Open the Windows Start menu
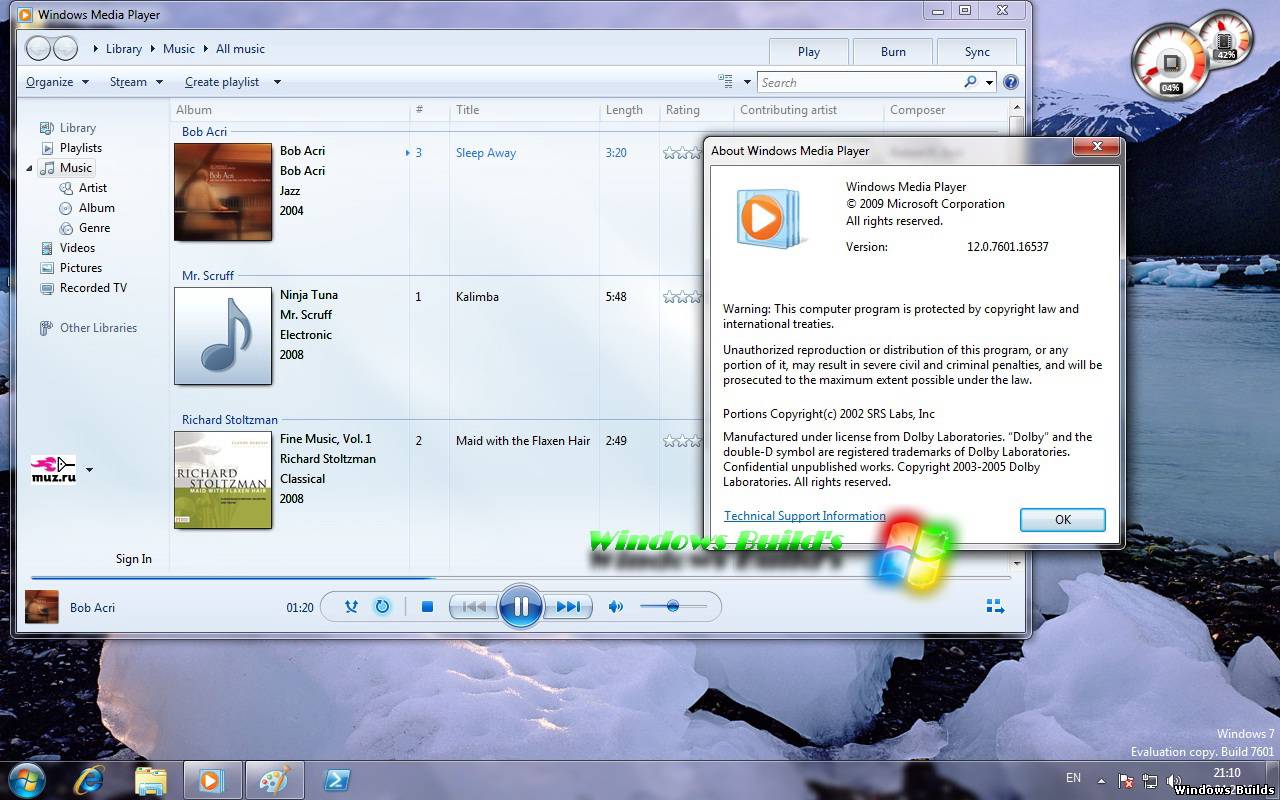The height and width of the screenshot is (800, 1280). coord(26,779)
